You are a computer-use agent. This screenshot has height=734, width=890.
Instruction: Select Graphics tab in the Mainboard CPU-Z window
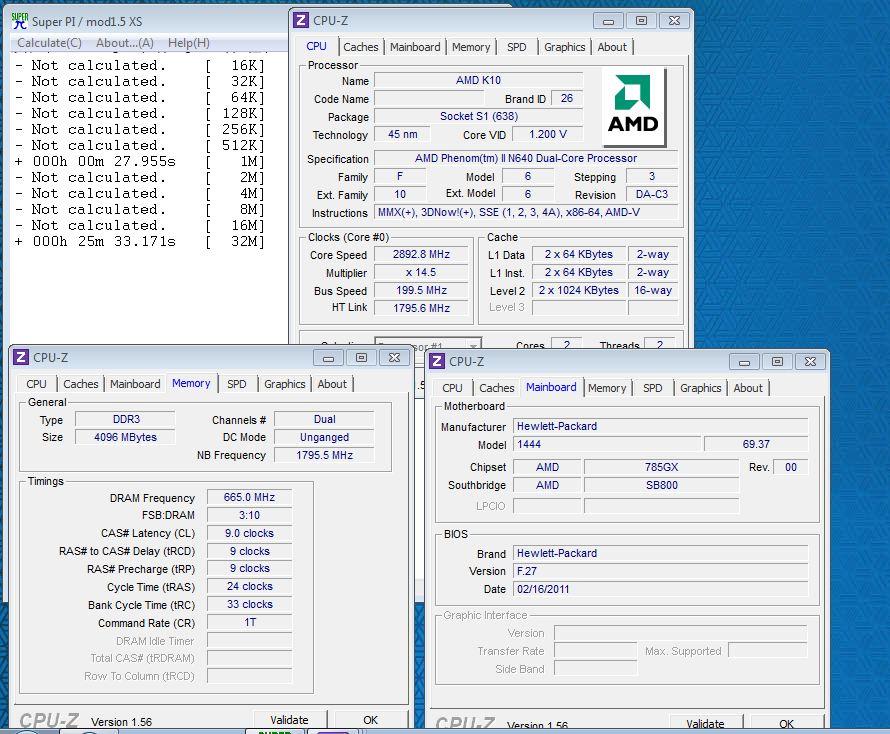(x=701, y=388)
